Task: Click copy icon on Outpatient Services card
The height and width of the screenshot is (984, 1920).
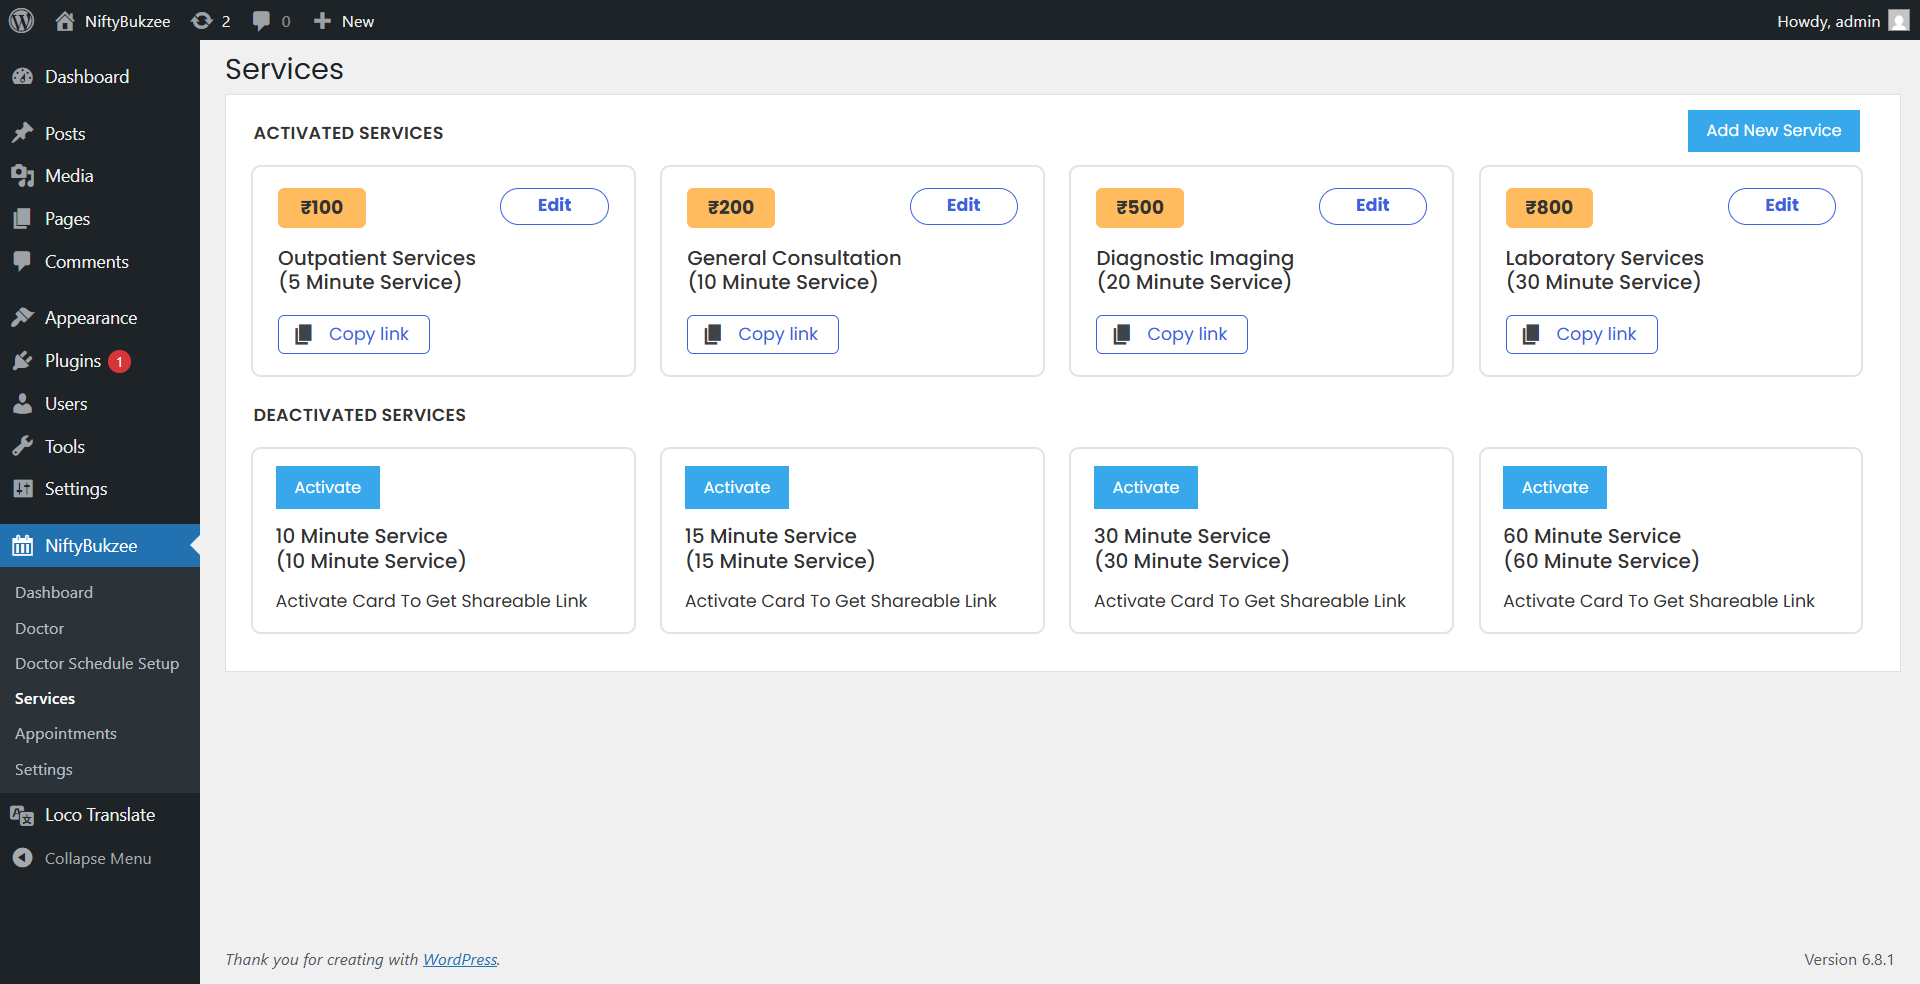Action: tap(304, 334)
